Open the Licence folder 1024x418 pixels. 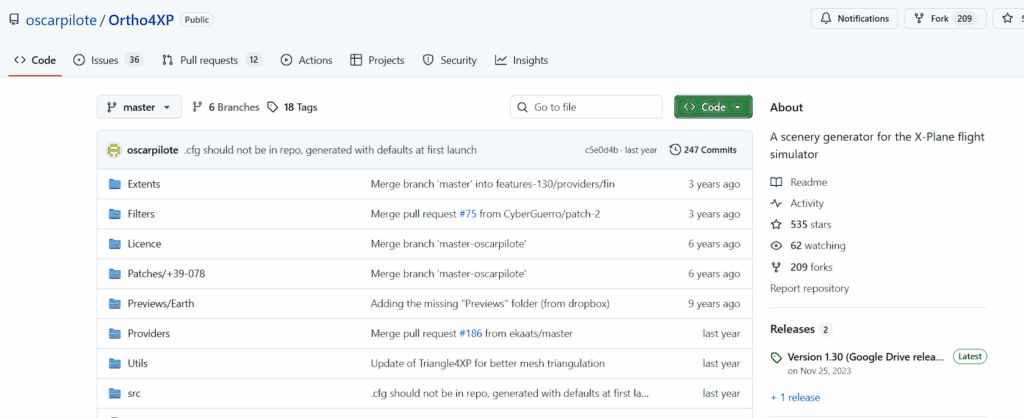point(144,244)
